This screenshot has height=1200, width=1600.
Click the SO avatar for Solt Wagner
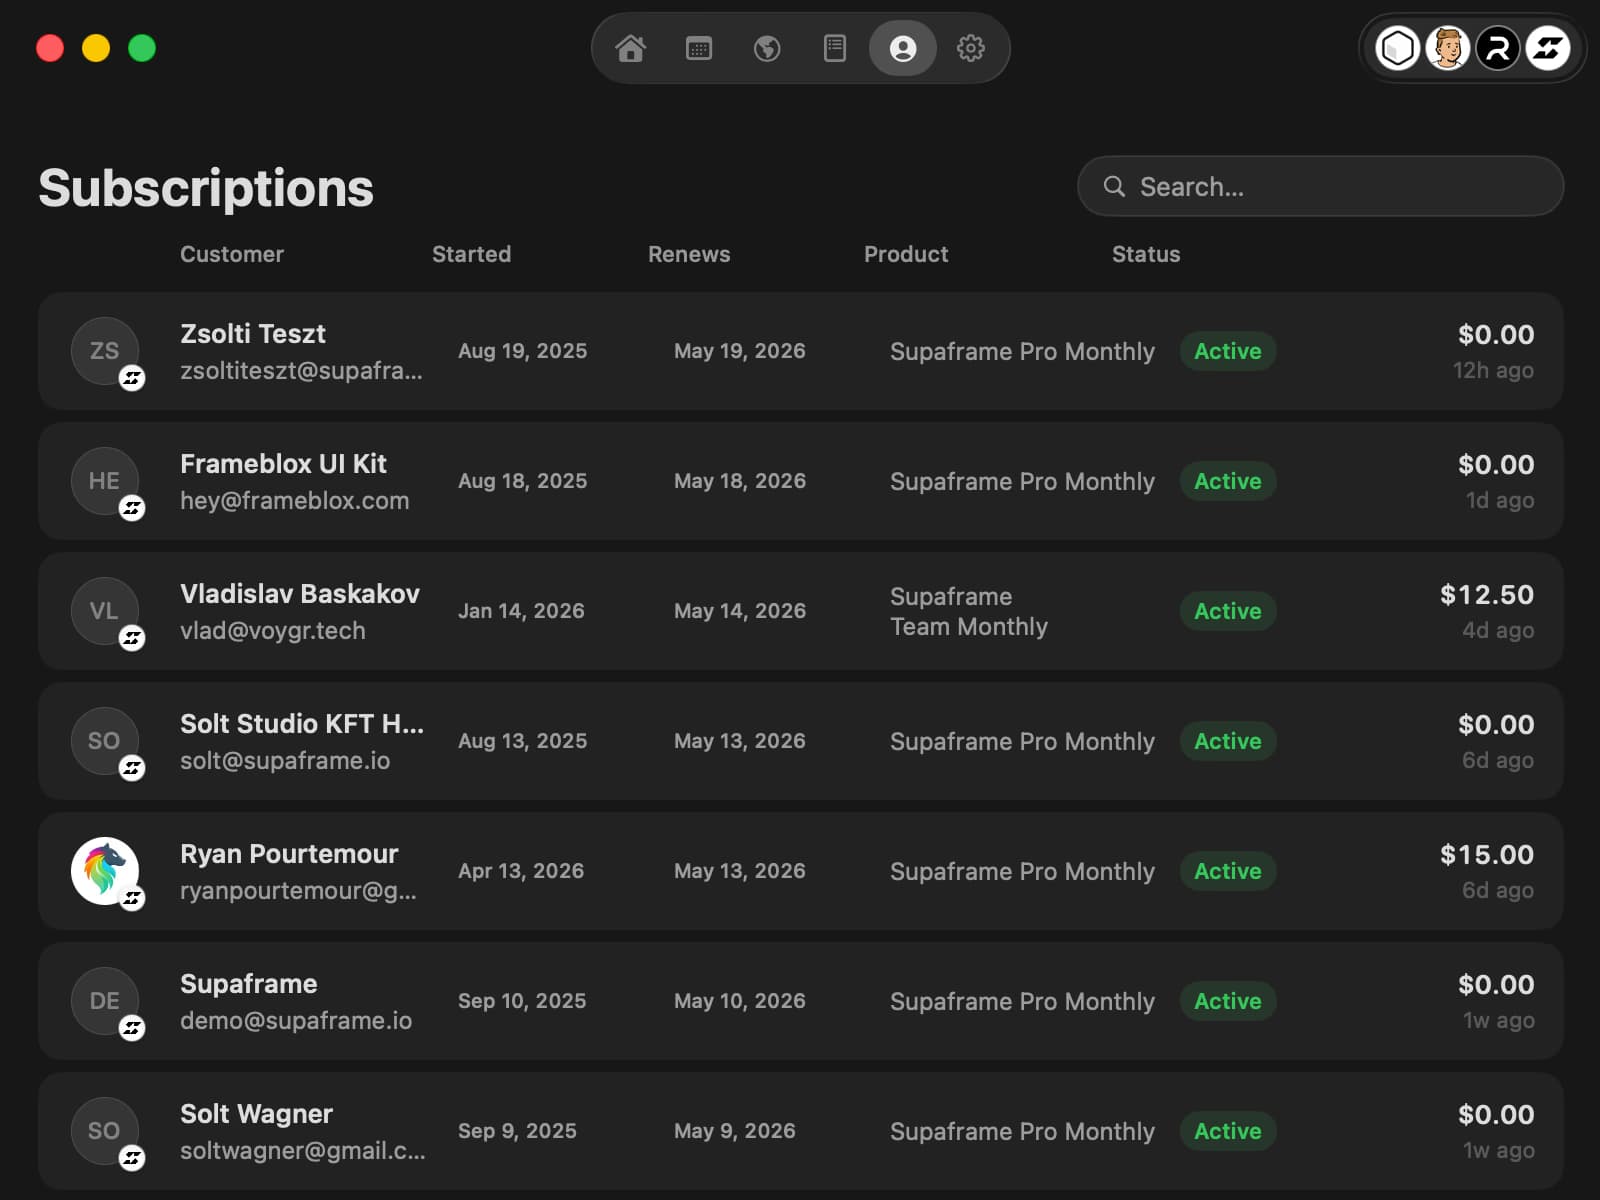pos(105,1131)
